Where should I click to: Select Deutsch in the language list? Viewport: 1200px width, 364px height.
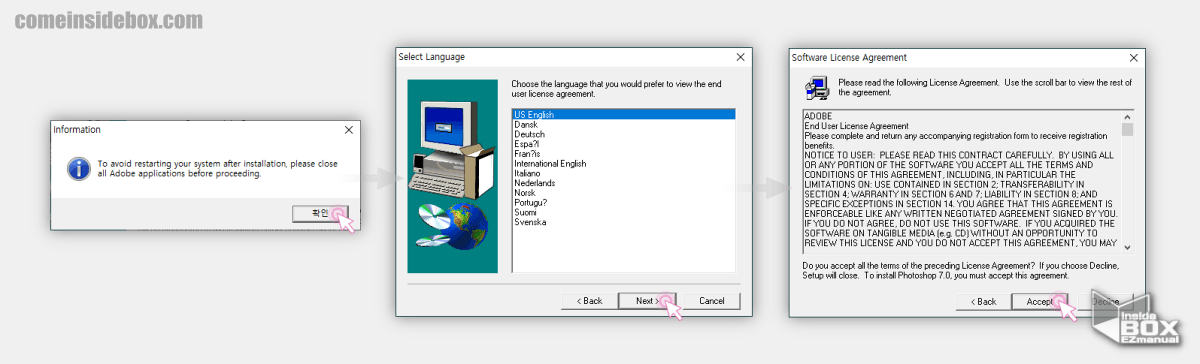[x=529, y=134]
